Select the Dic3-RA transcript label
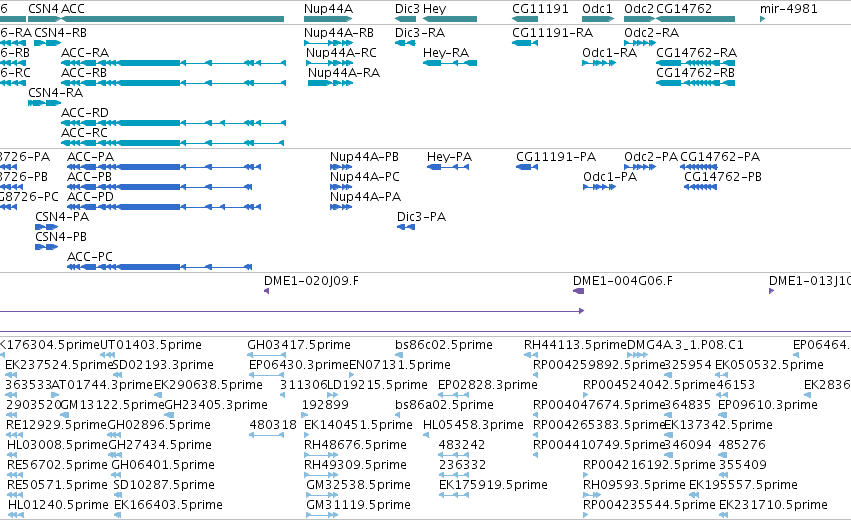Screen dimensions: 851x520 (x=420, y=33)
